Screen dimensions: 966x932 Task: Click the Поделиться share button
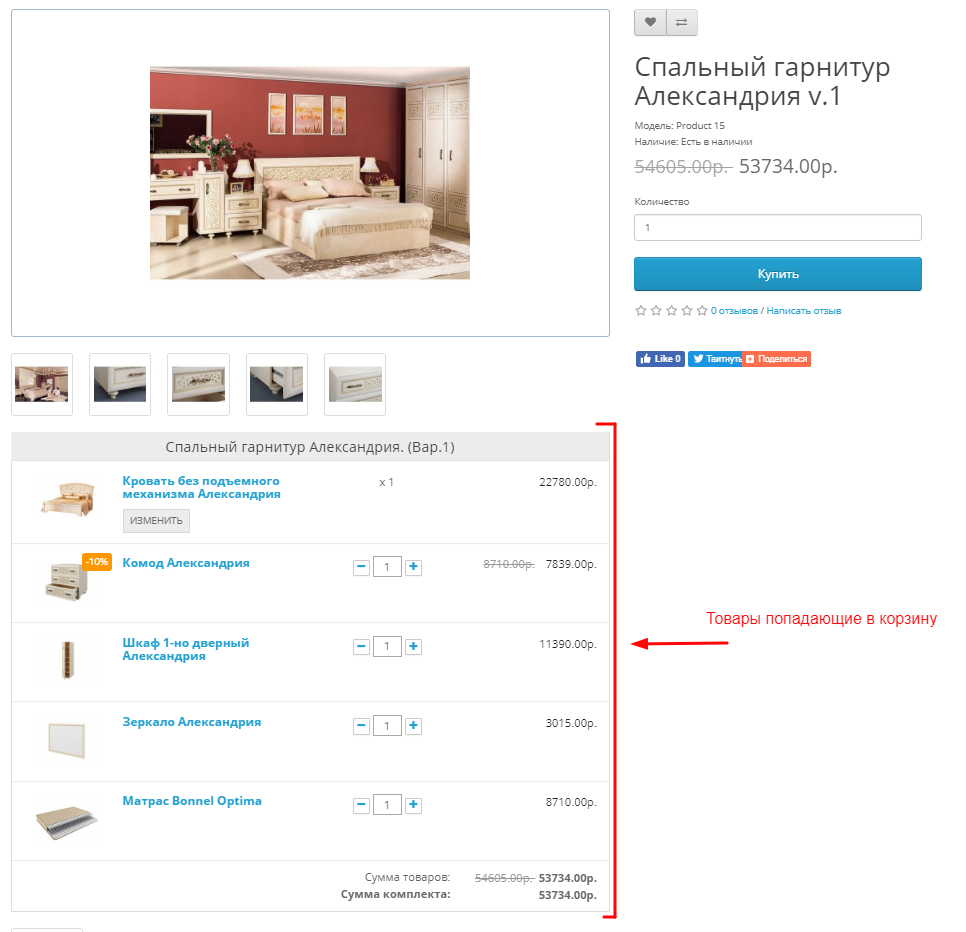(776, 359)
